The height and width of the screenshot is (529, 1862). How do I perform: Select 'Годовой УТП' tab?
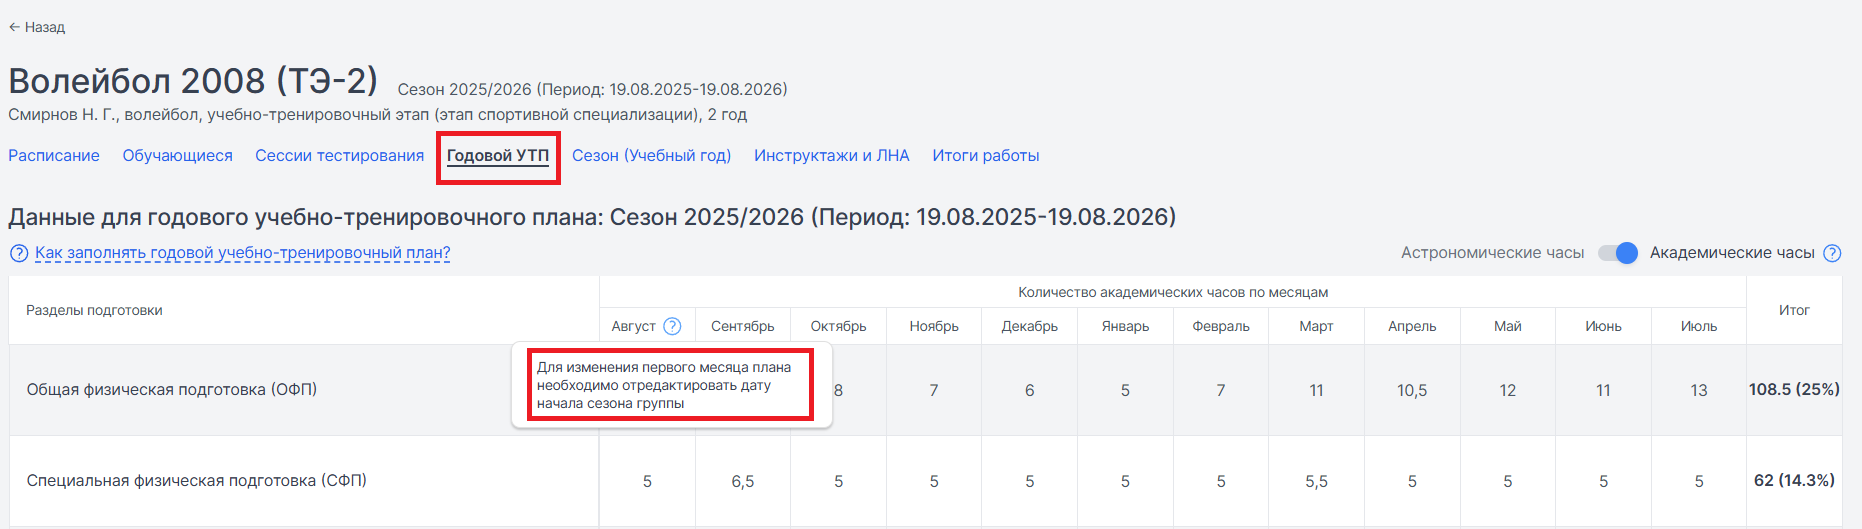point(498,155)
